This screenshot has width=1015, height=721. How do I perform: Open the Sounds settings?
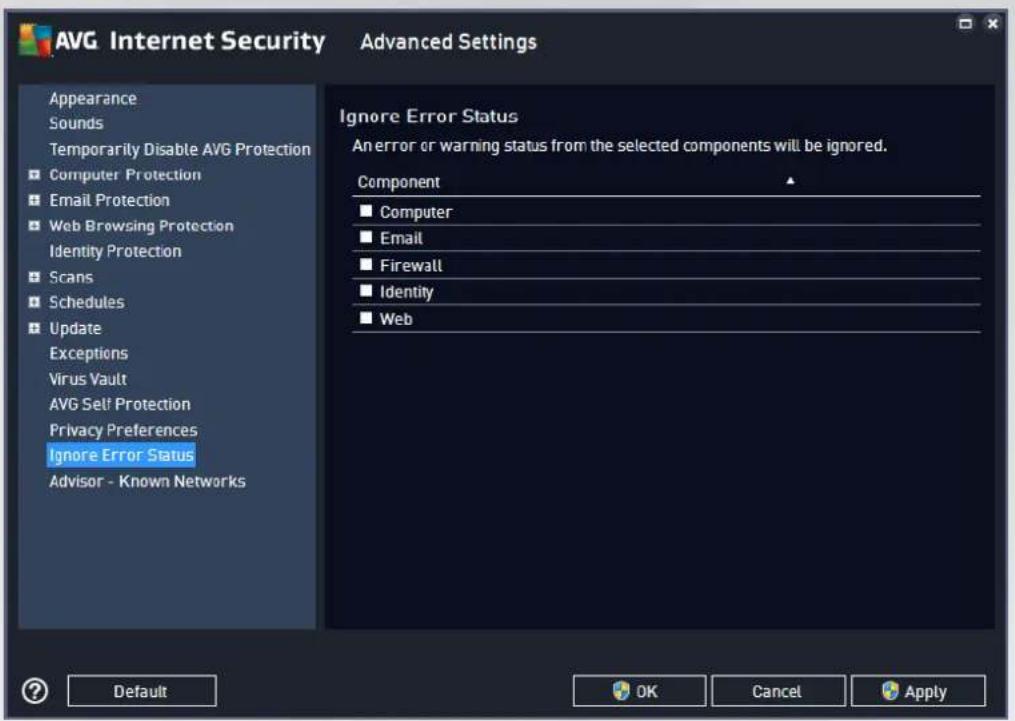(x=76, y=123)
